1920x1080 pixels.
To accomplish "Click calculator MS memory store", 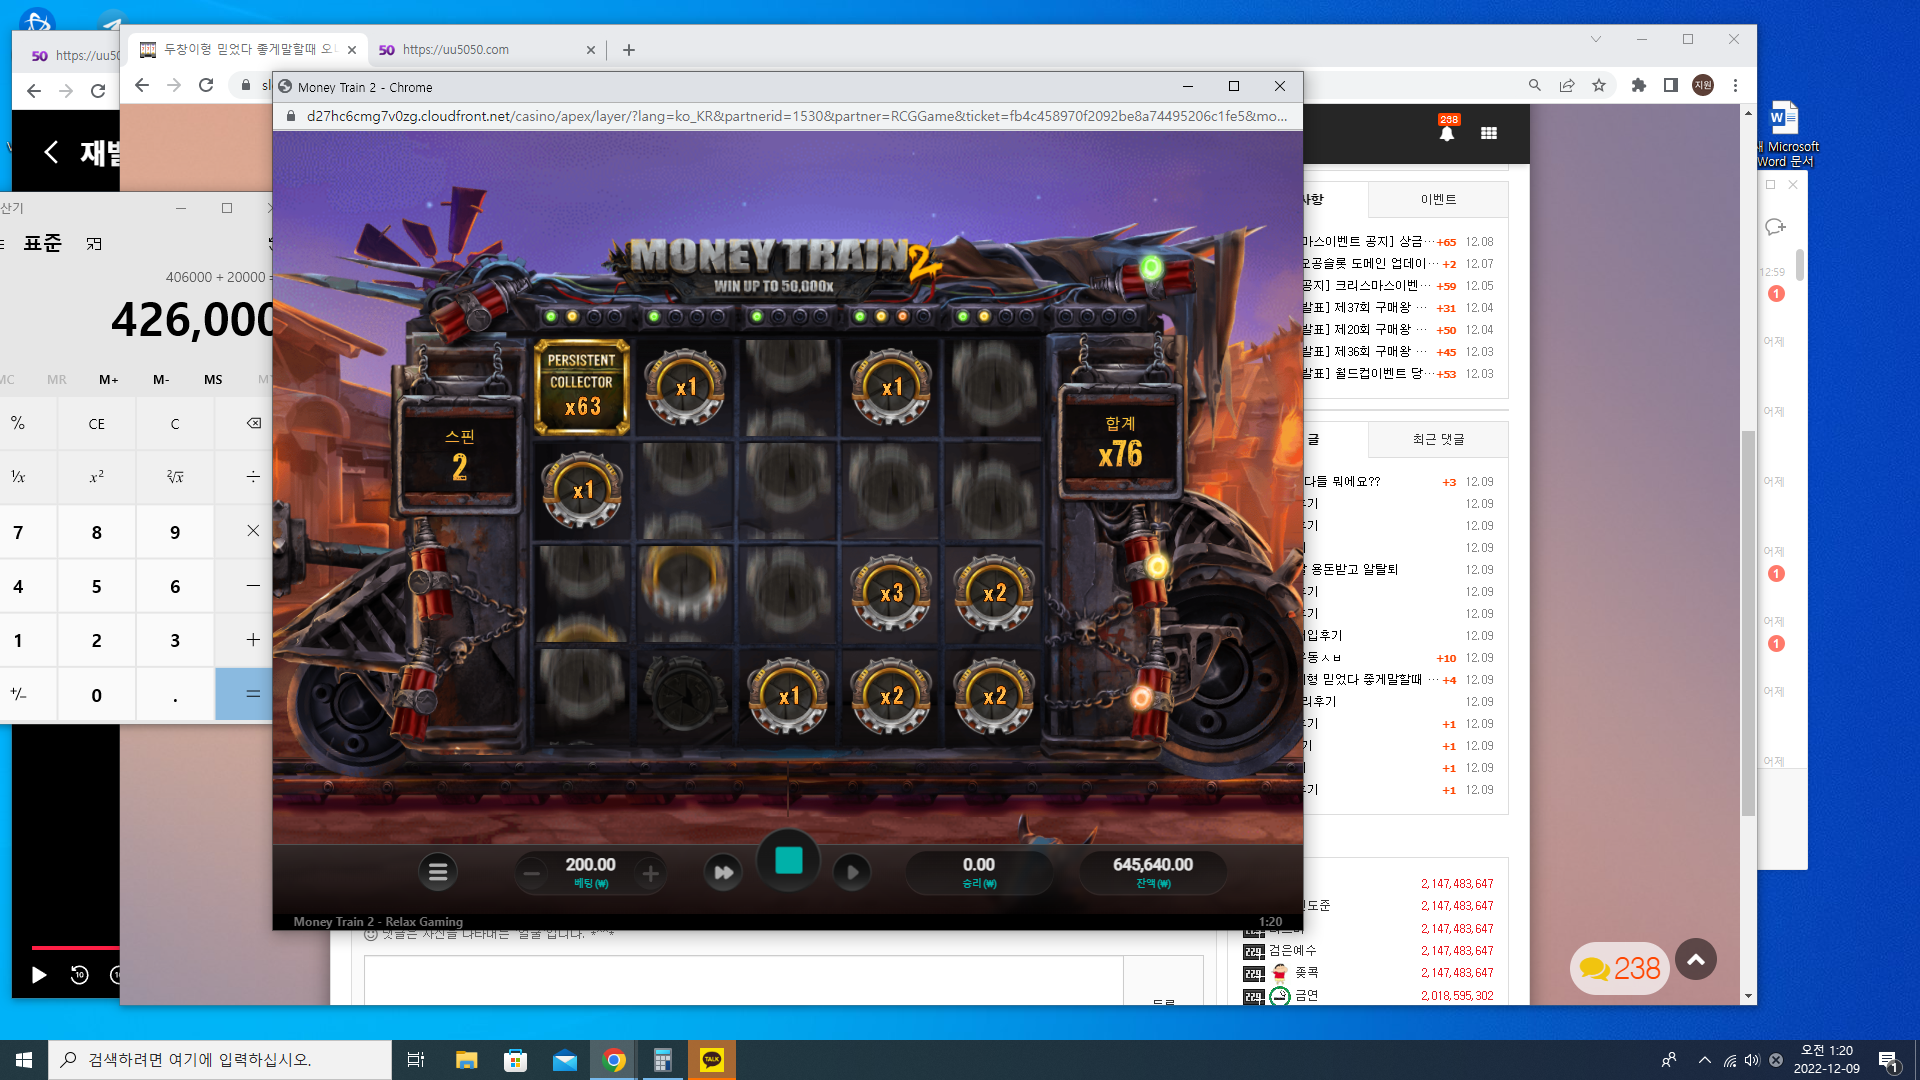I will [213, 380].
